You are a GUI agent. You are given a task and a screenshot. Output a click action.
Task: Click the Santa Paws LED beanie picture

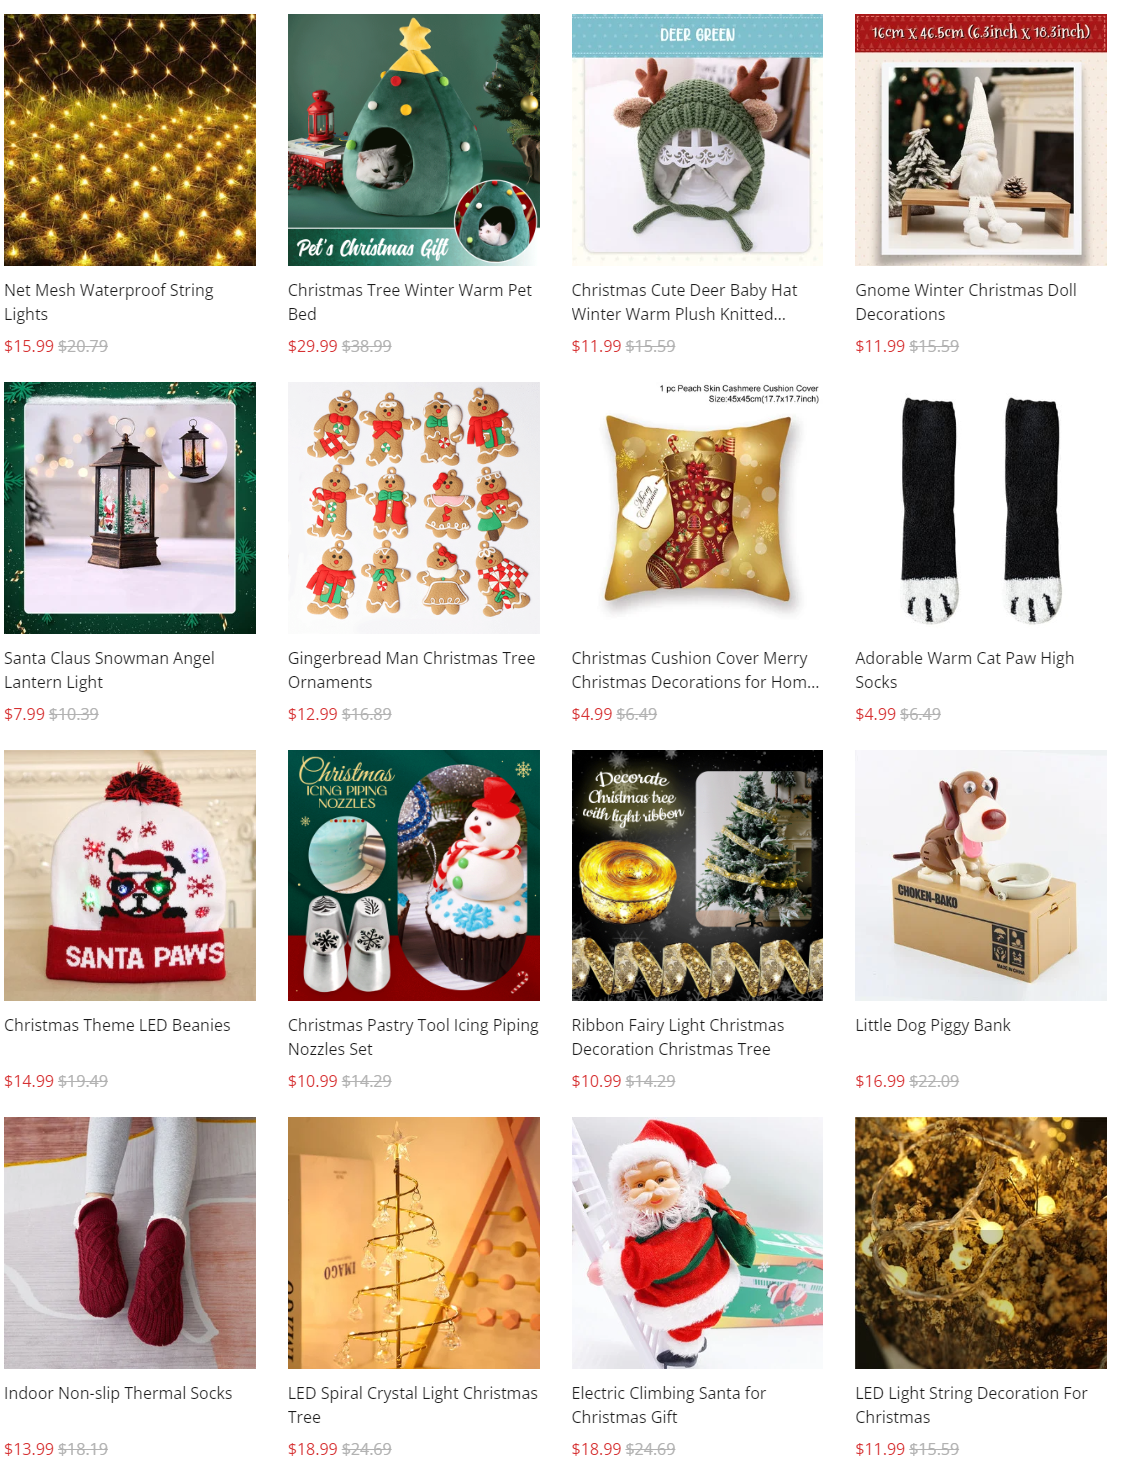tap(130, 875)
